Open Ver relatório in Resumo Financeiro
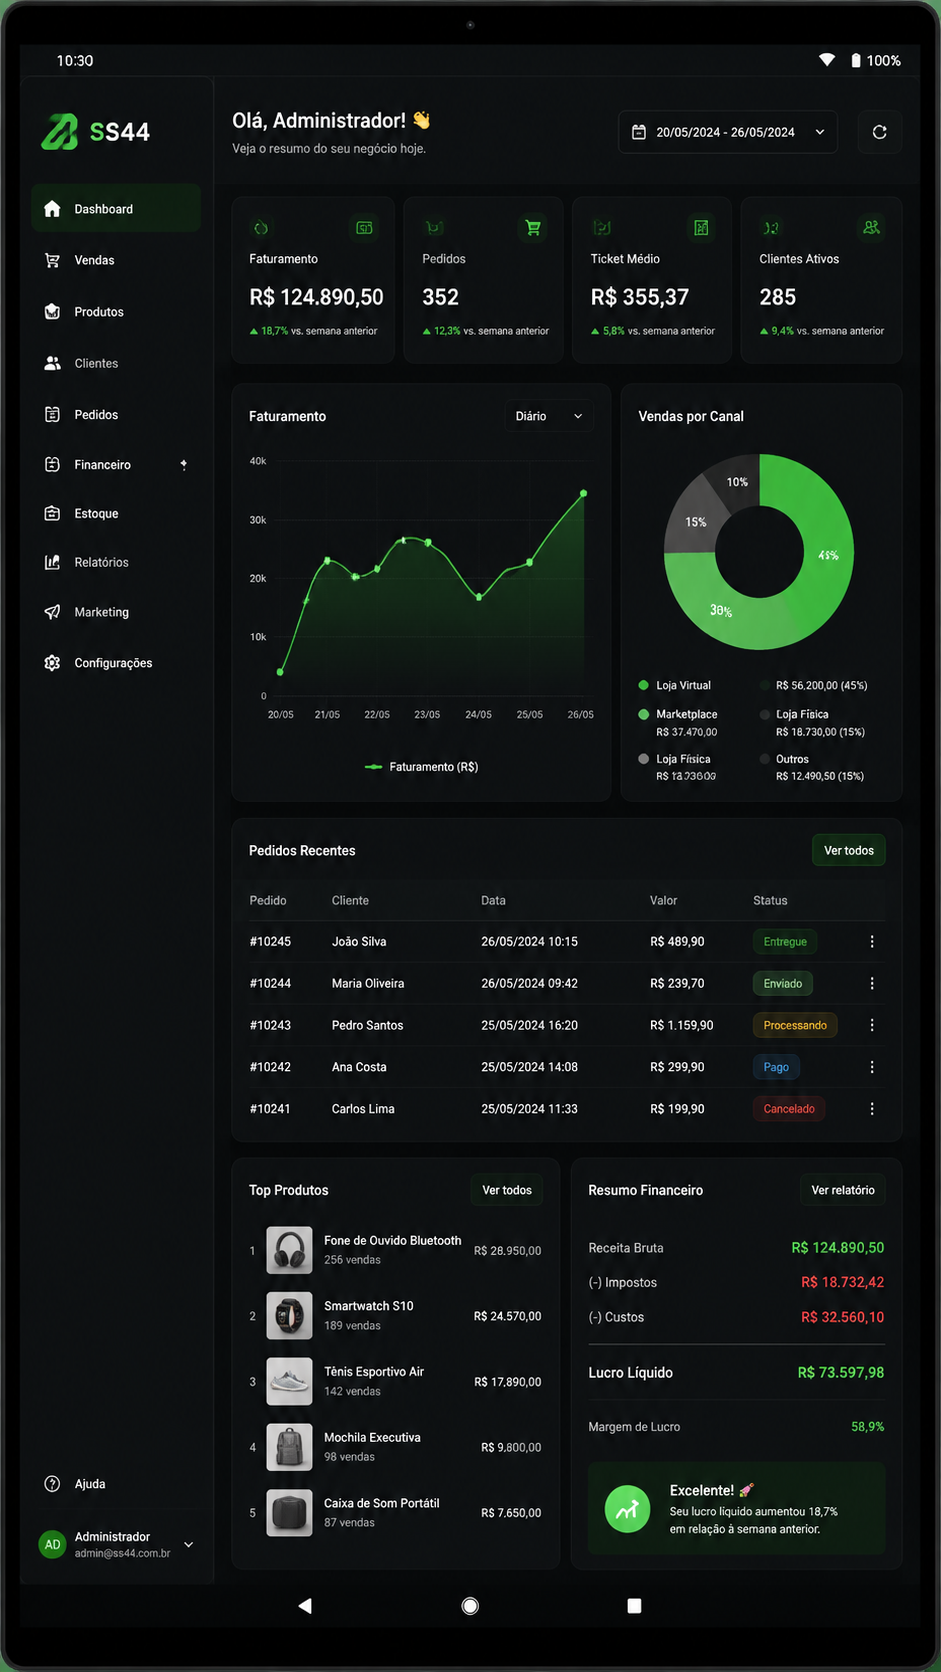 click(x=843, y=1190)
